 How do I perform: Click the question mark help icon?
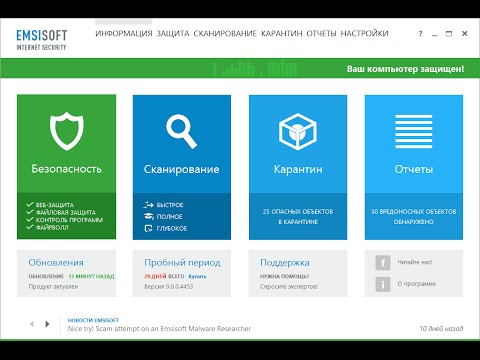pos(420,34)
